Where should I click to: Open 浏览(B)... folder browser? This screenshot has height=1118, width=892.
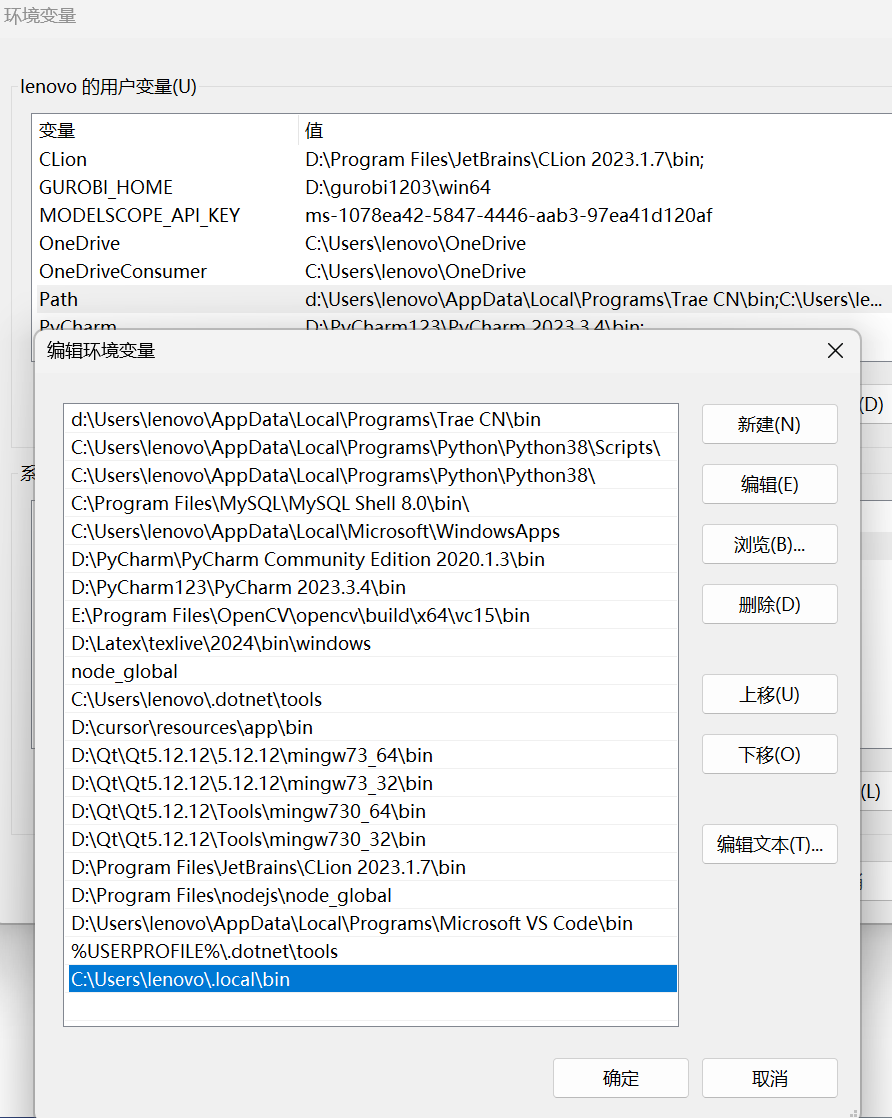coord(769,544)
